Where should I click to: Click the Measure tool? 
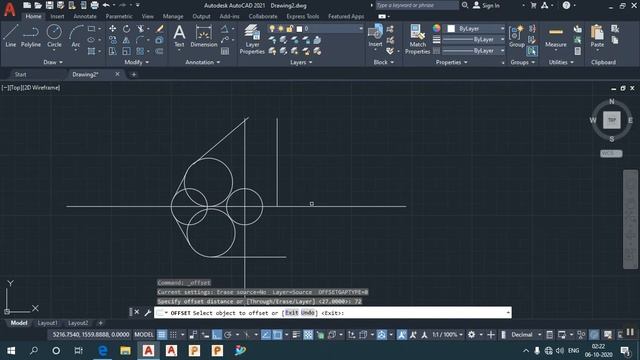[556, 36]
